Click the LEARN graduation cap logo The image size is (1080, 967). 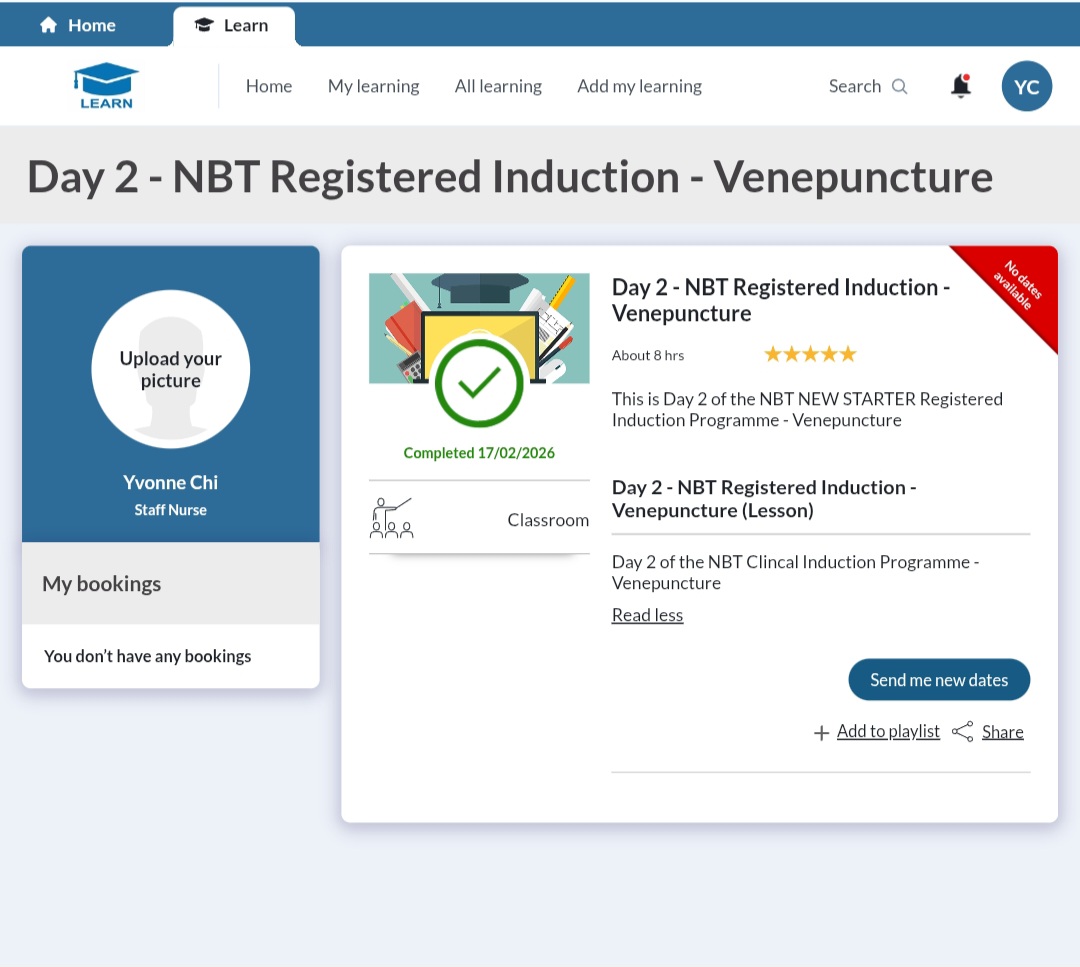106,86
